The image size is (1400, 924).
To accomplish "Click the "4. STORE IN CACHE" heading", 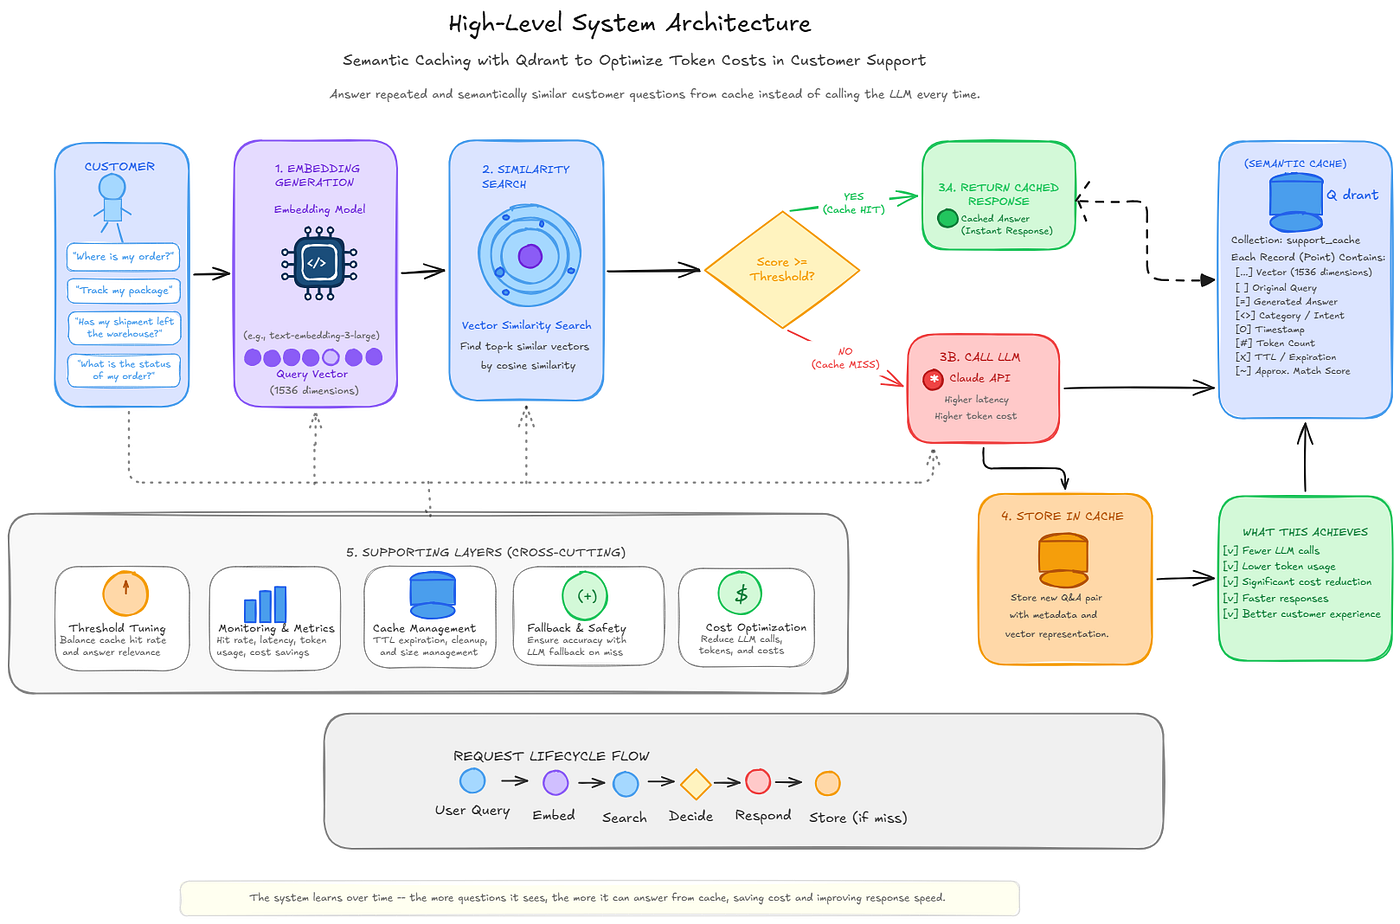I will point(1062,516).
